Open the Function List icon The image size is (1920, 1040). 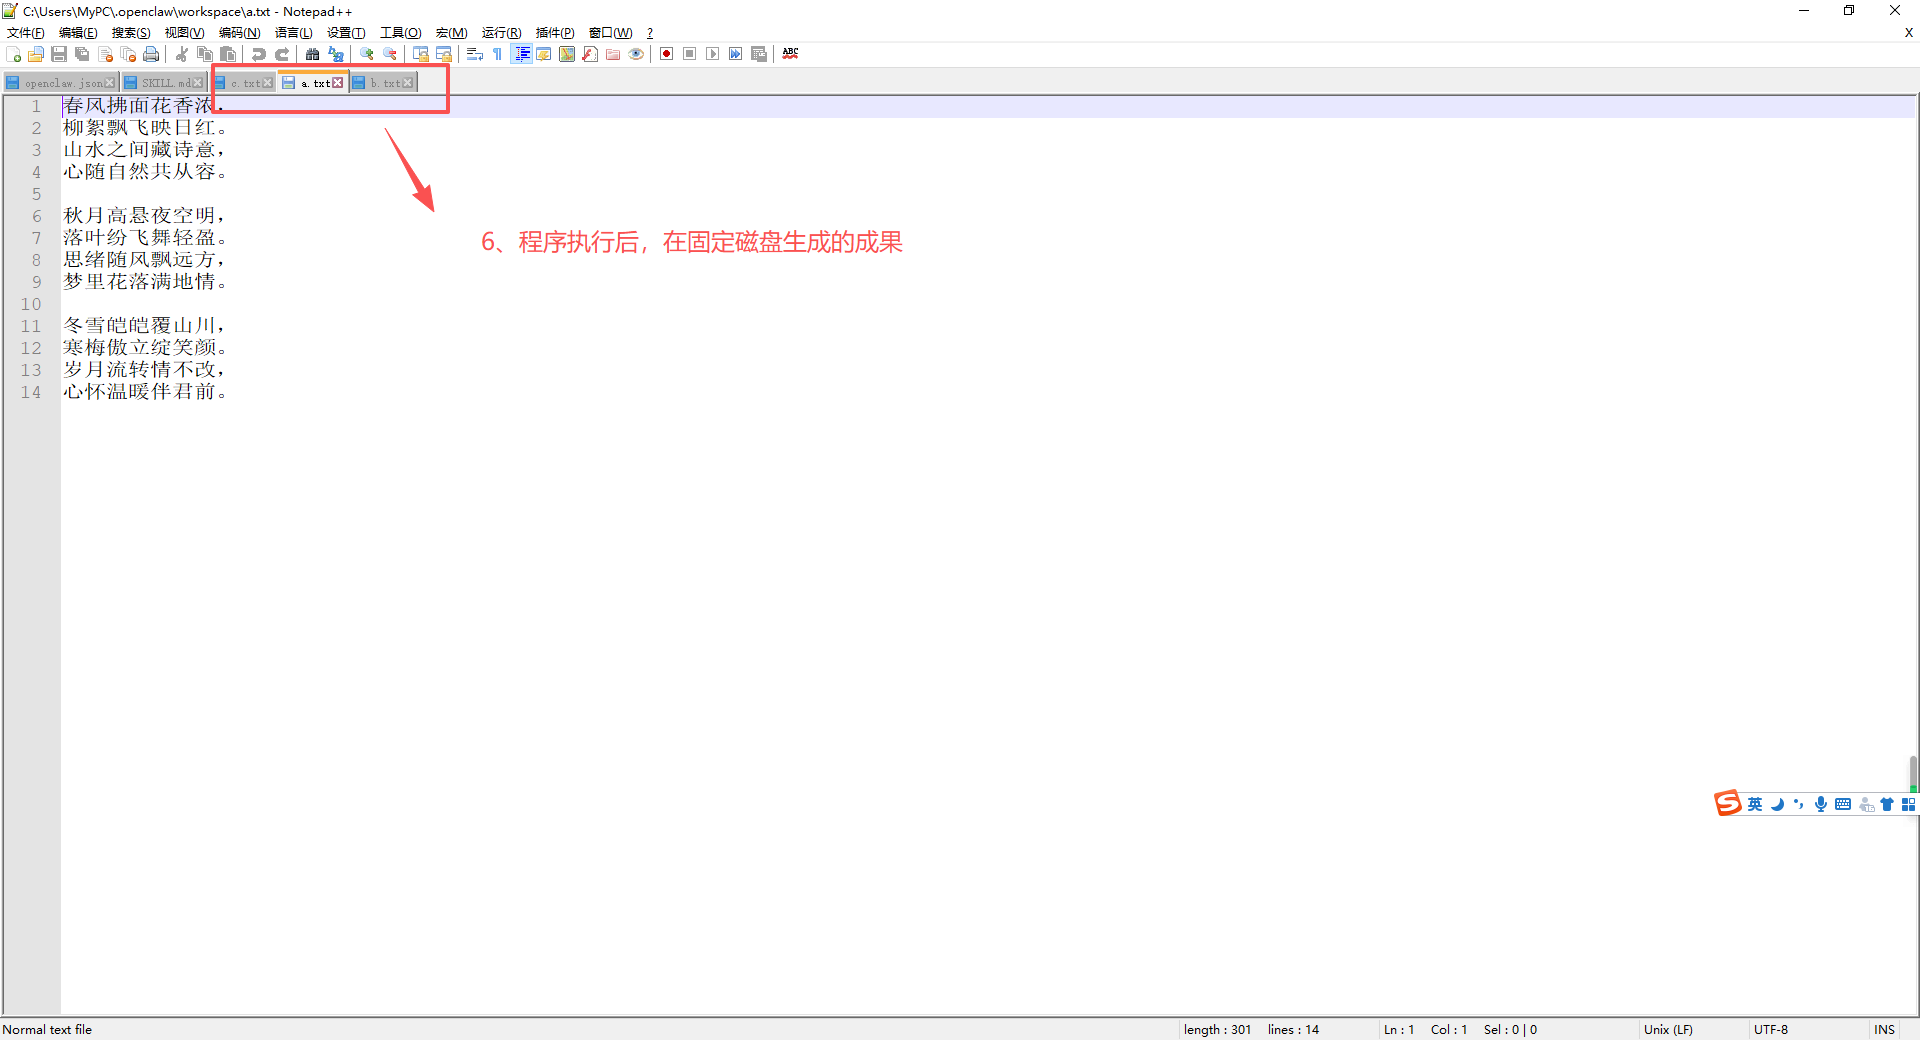(590, 54)
